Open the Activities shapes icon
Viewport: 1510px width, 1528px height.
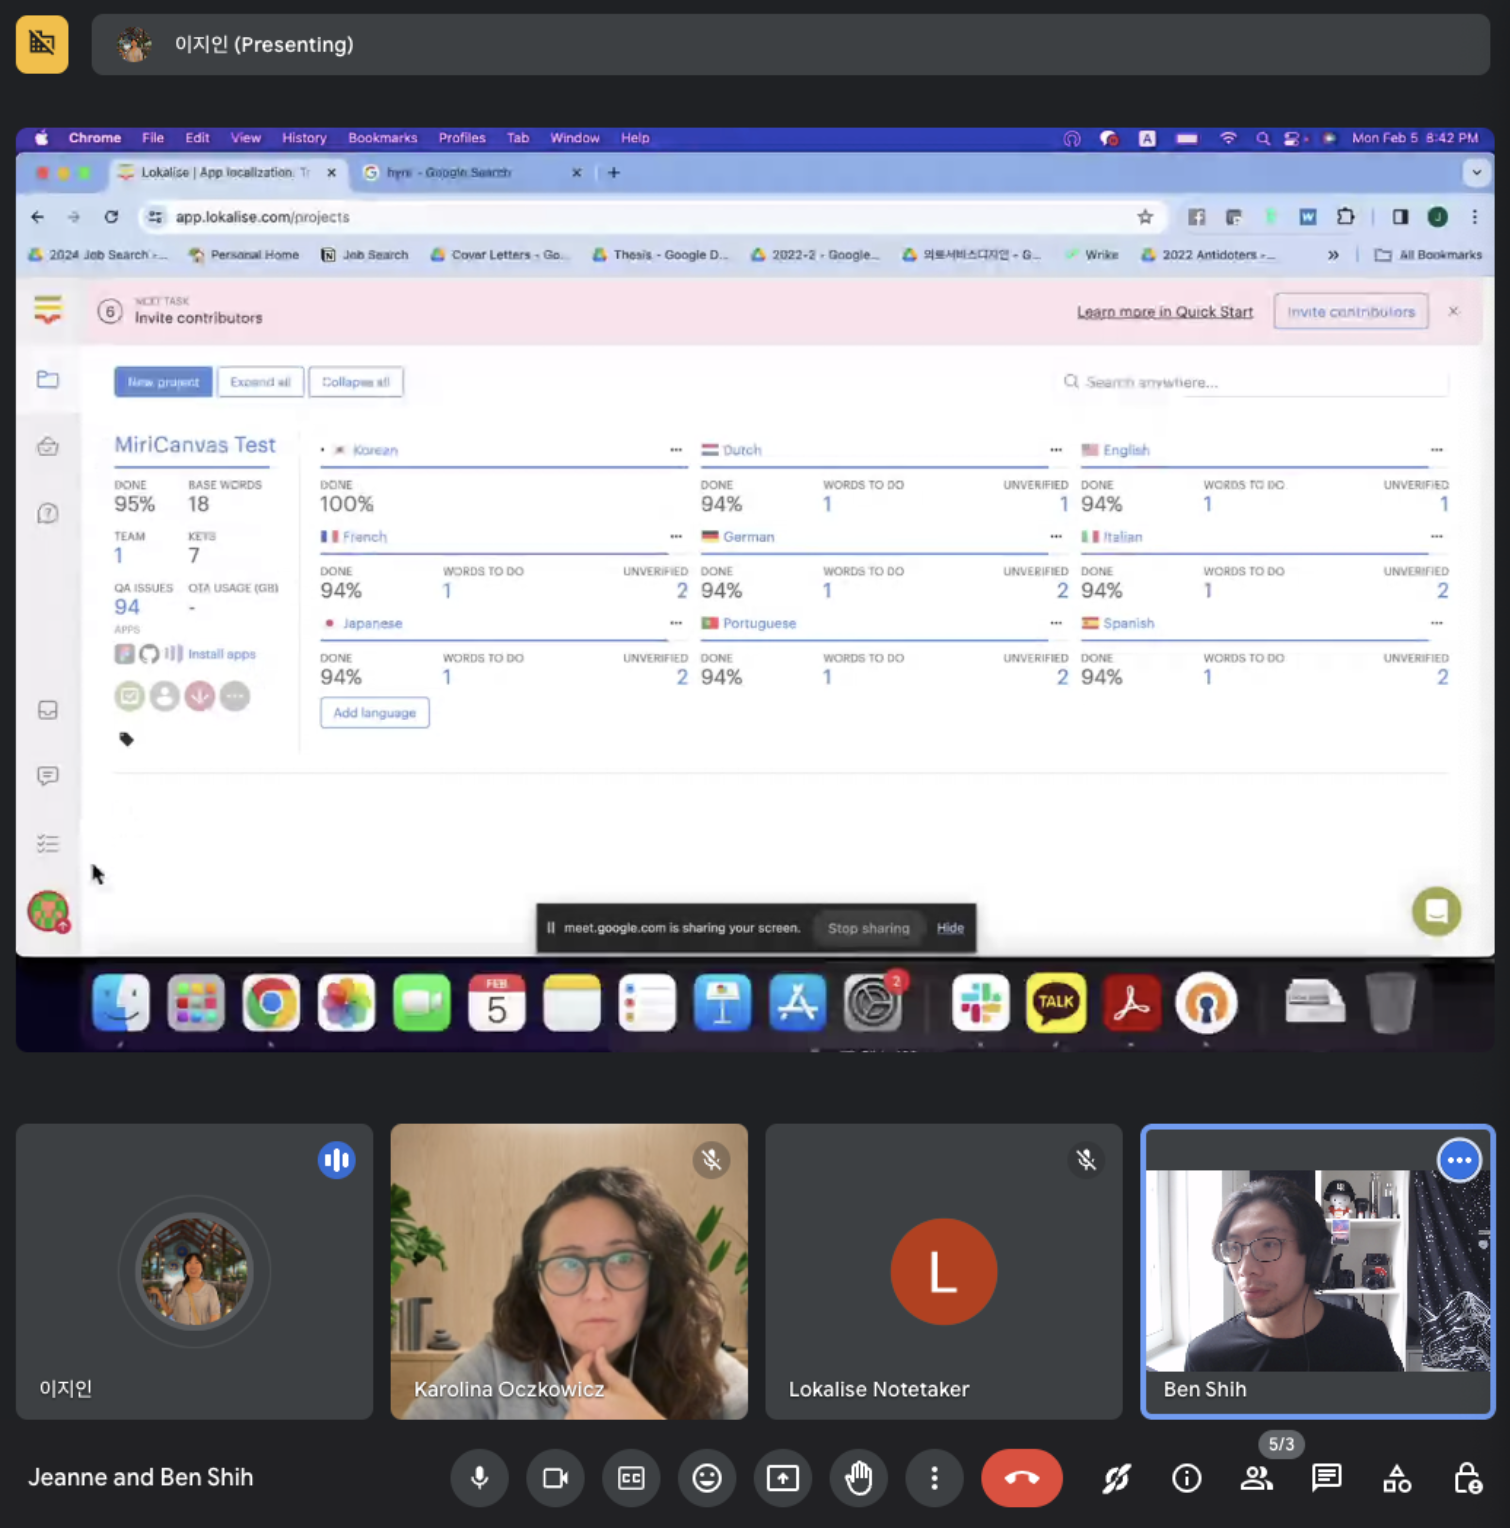click(1396, 1478)
